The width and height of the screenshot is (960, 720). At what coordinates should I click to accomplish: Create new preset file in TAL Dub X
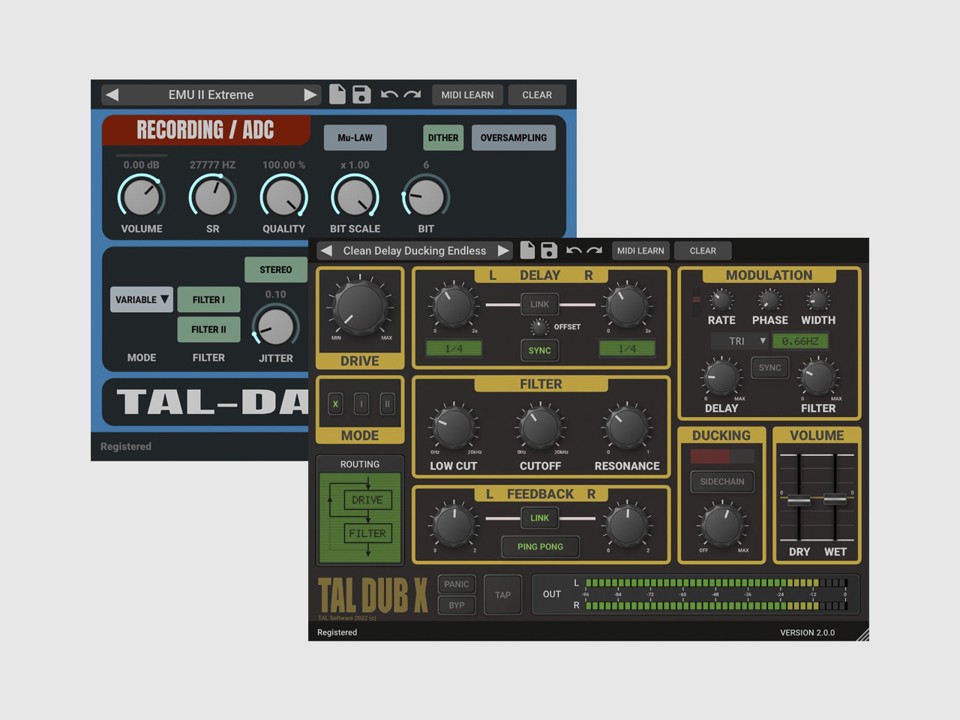click(527, 250)
